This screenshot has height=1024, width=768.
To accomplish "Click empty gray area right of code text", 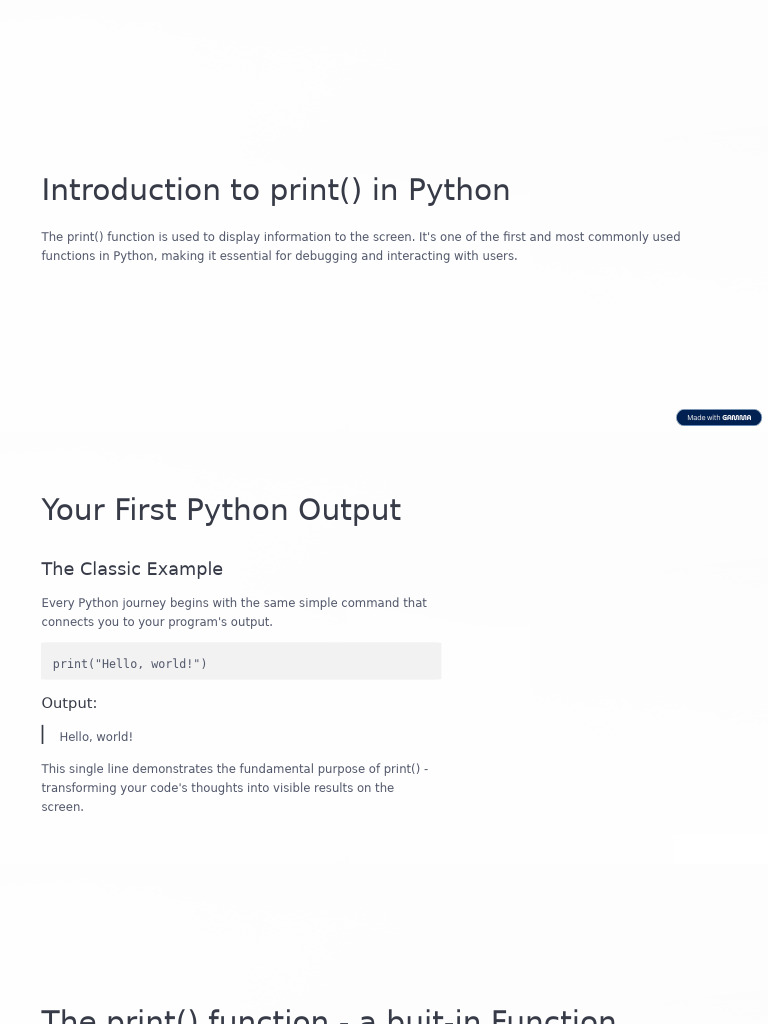I will point(330,662).
